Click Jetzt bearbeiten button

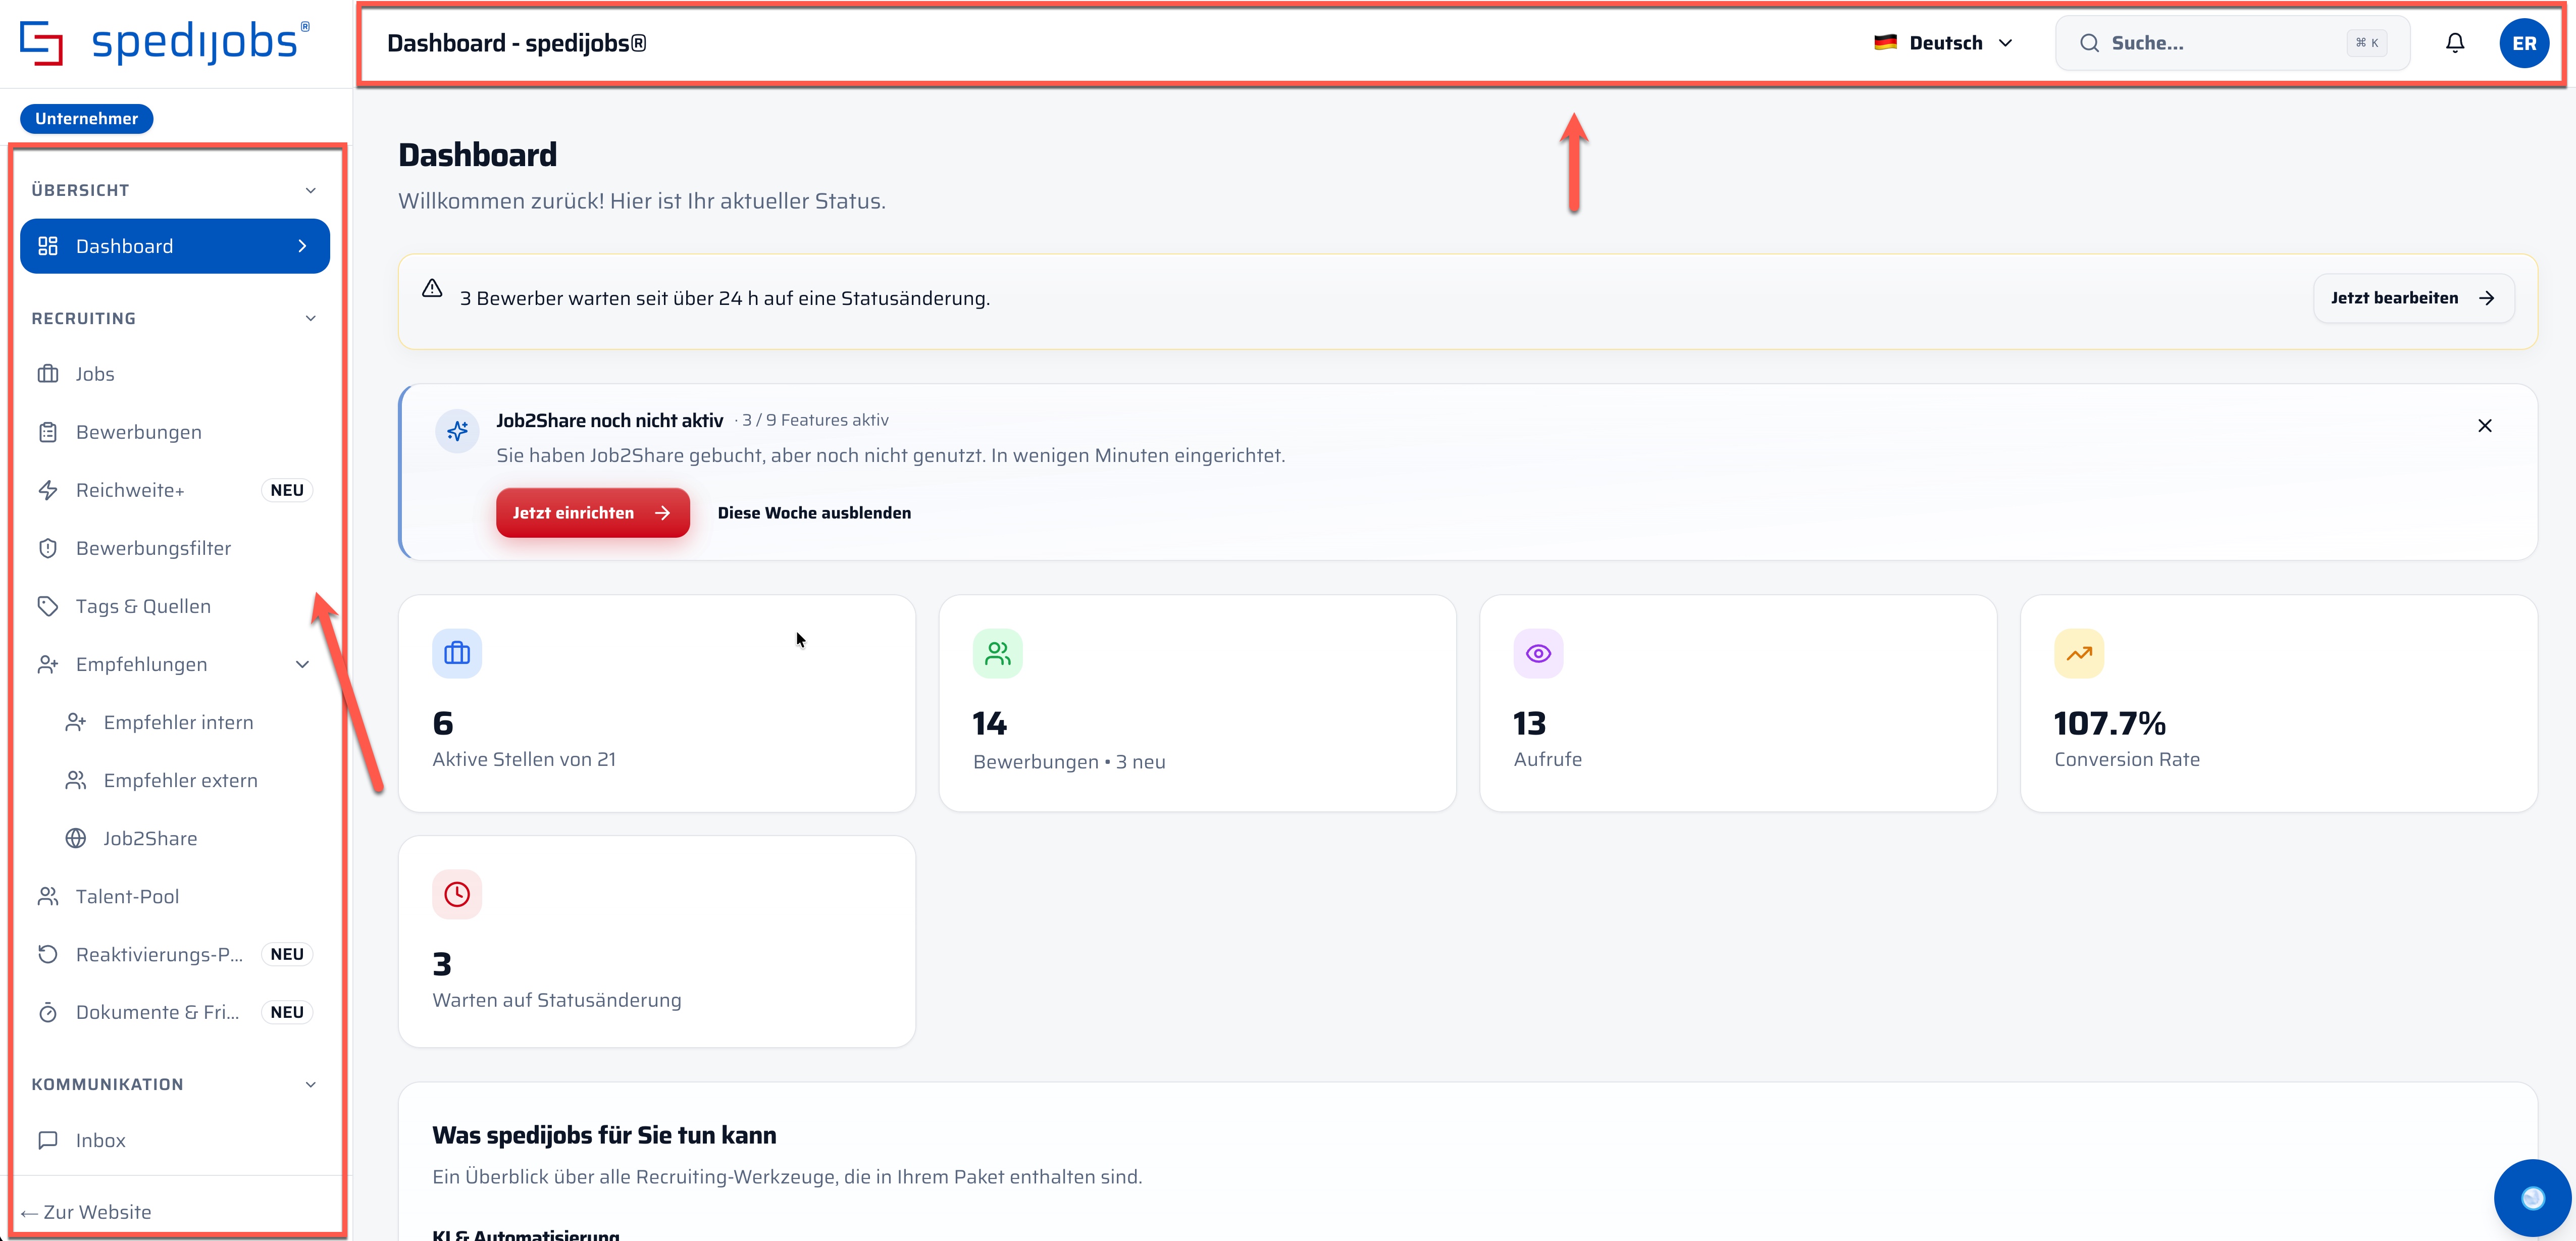(x=2413, y=298)
